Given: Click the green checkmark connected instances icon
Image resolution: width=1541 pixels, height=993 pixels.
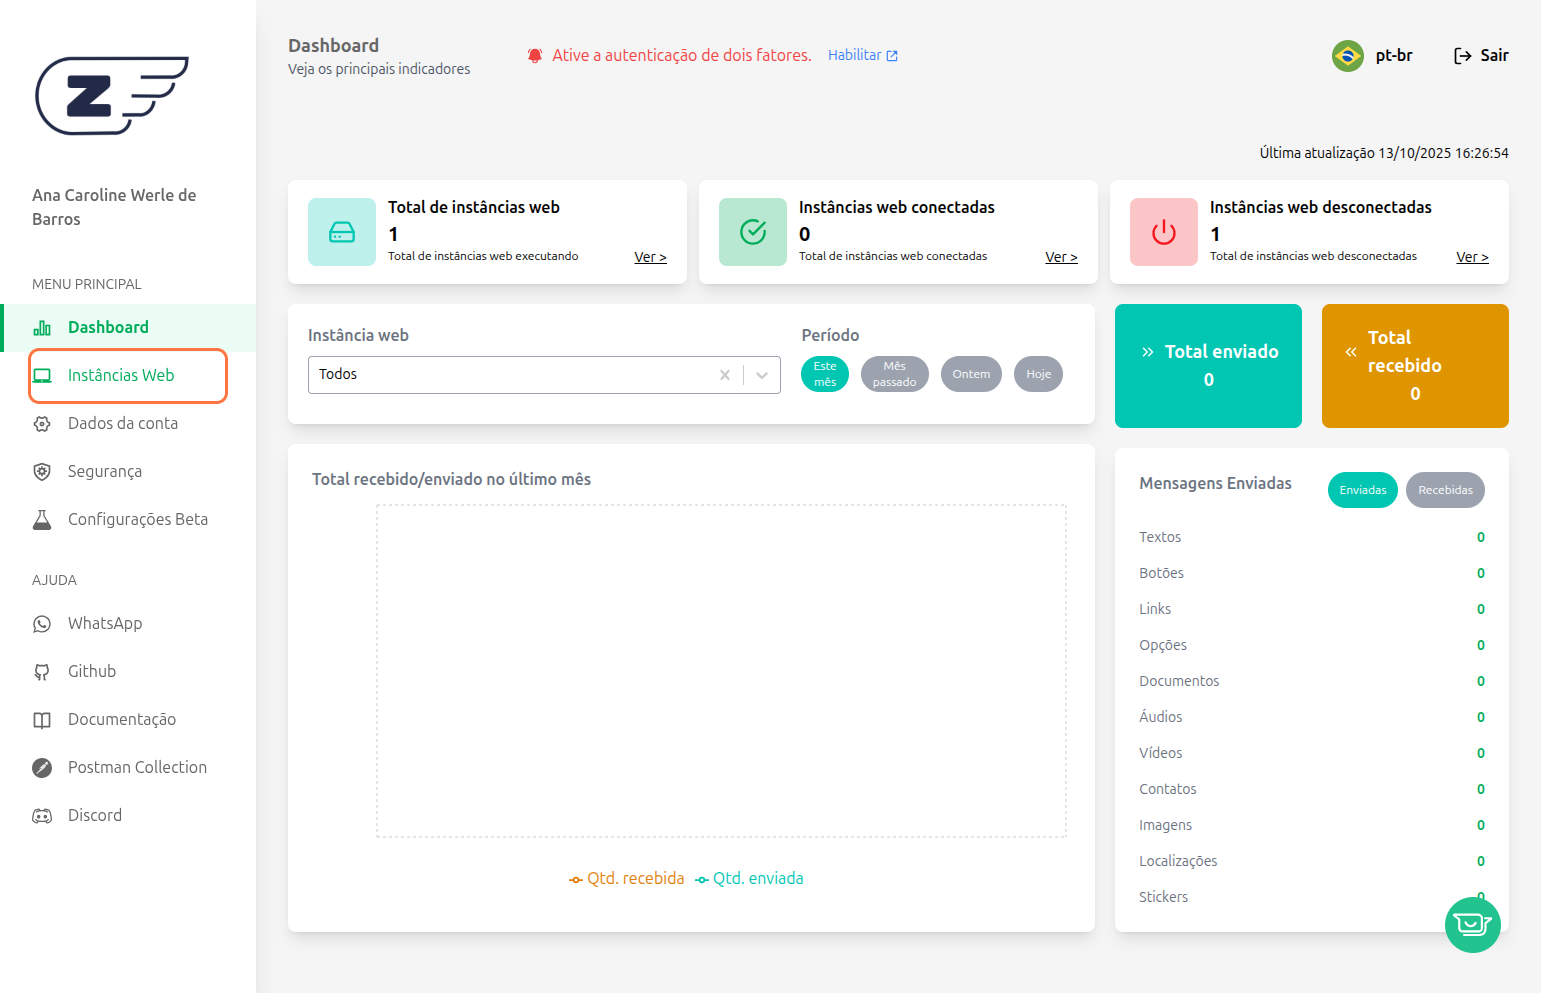Looking at the screenshot, I should [752, 232].
